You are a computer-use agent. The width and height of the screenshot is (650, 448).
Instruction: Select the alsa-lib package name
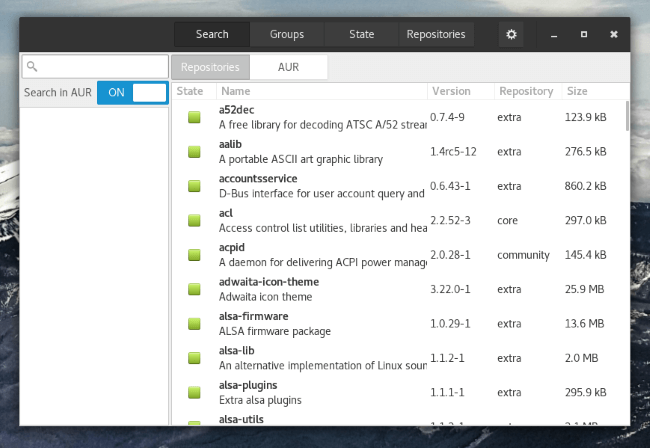click(236, 351)
